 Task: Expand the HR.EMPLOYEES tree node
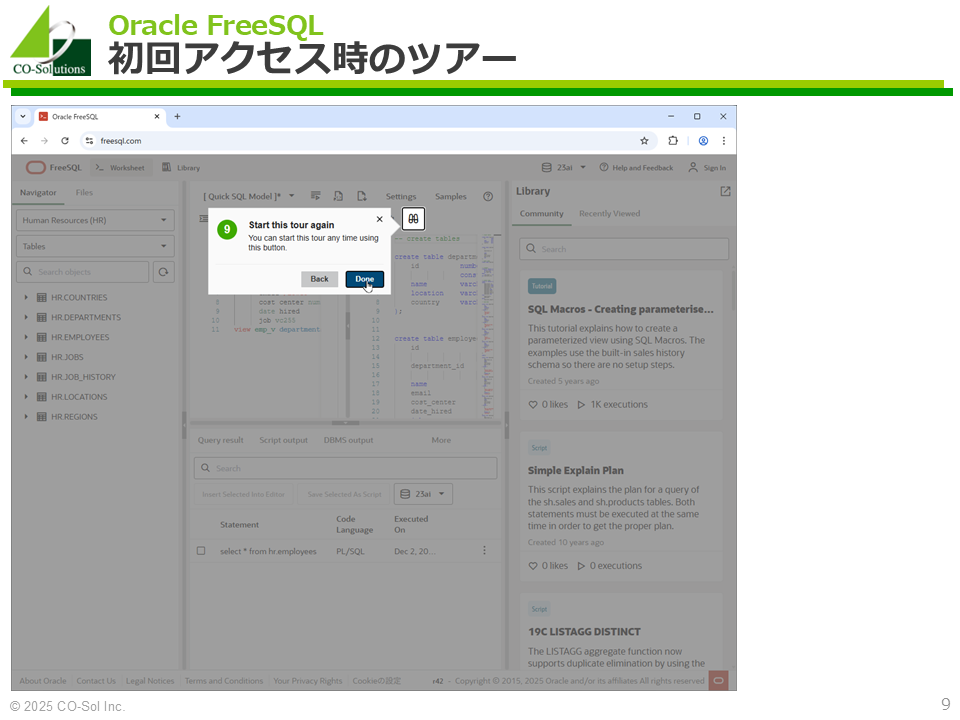27,337
